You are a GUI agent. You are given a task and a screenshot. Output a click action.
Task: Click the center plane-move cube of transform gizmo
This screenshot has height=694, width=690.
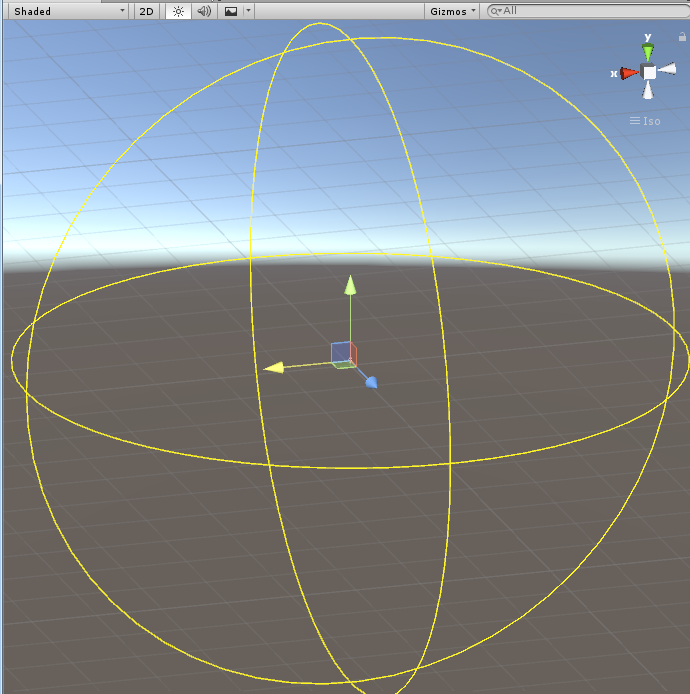pyautogui.click(x=343, y=355)
